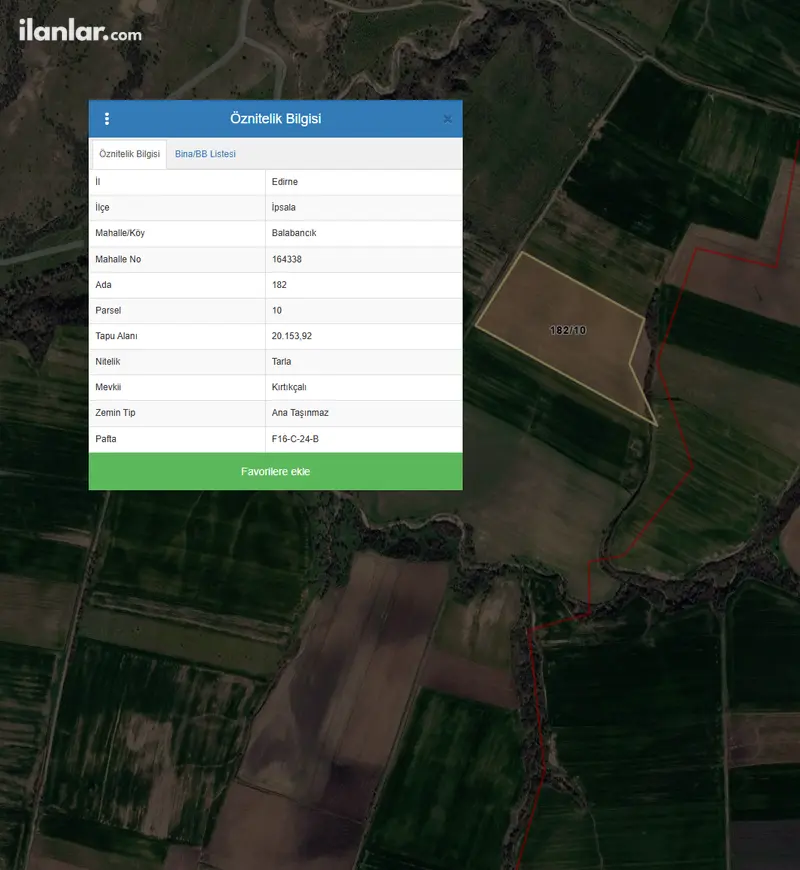Select the Tapu Alanı value 20.153,92
The image size is (800, 870).
point(292,336)
